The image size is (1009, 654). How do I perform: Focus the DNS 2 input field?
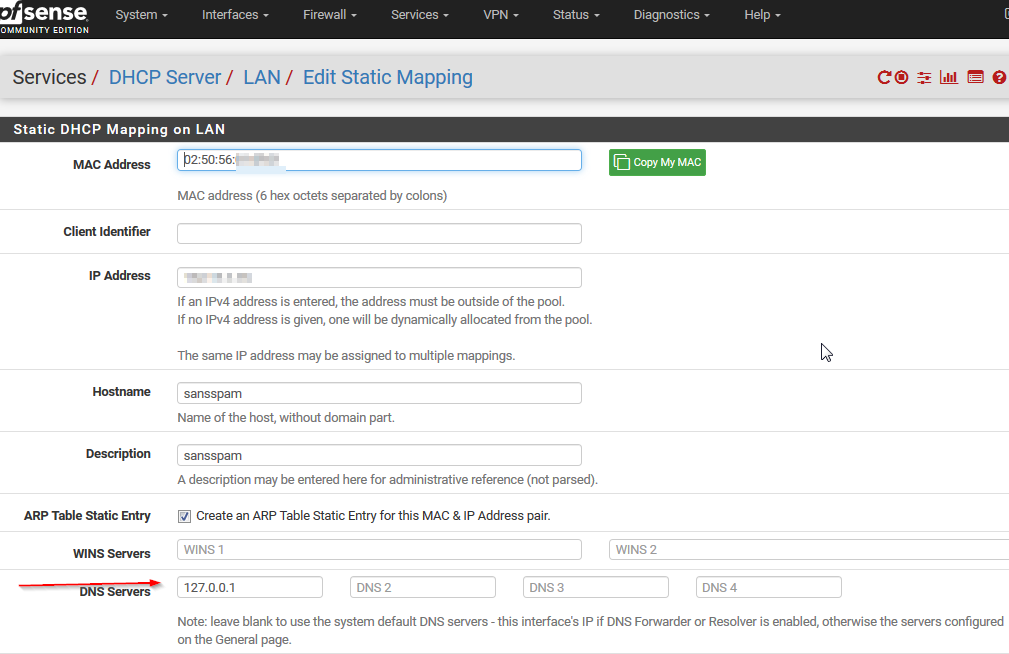[422, 587]
